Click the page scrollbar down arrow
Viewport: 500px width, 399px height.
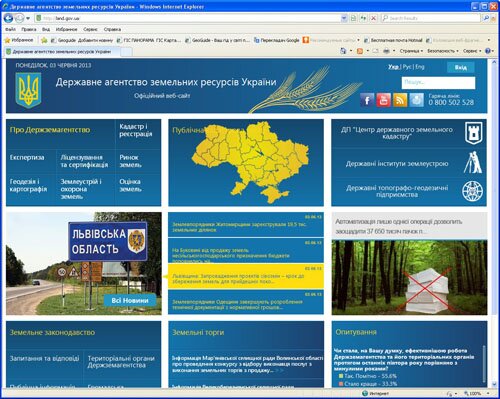[x=494, y=385]
